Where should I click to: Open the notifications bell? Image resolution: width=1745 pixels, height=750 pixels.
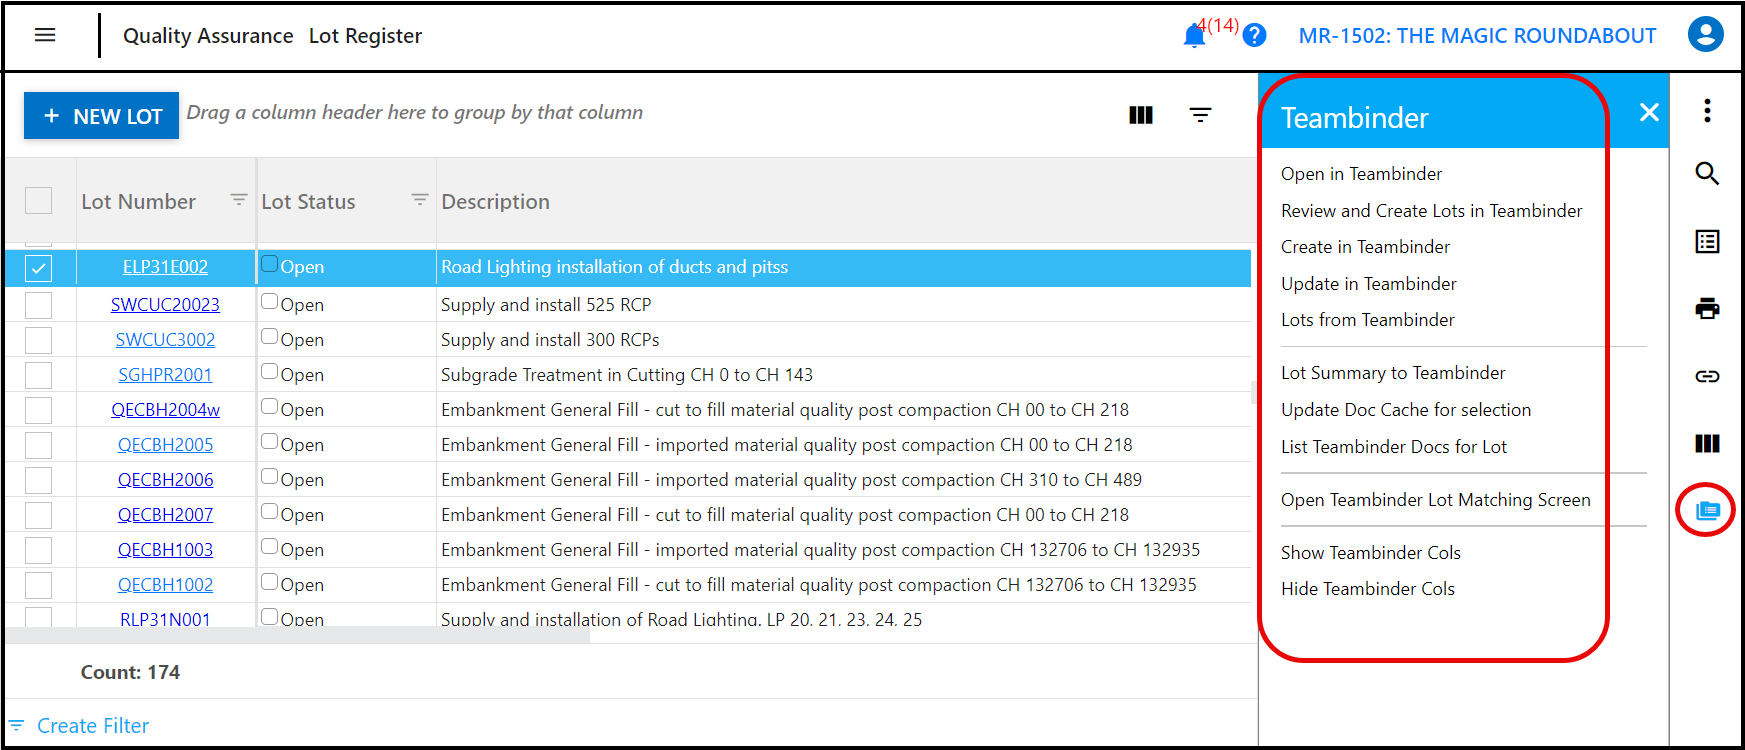coord(1194,36)
